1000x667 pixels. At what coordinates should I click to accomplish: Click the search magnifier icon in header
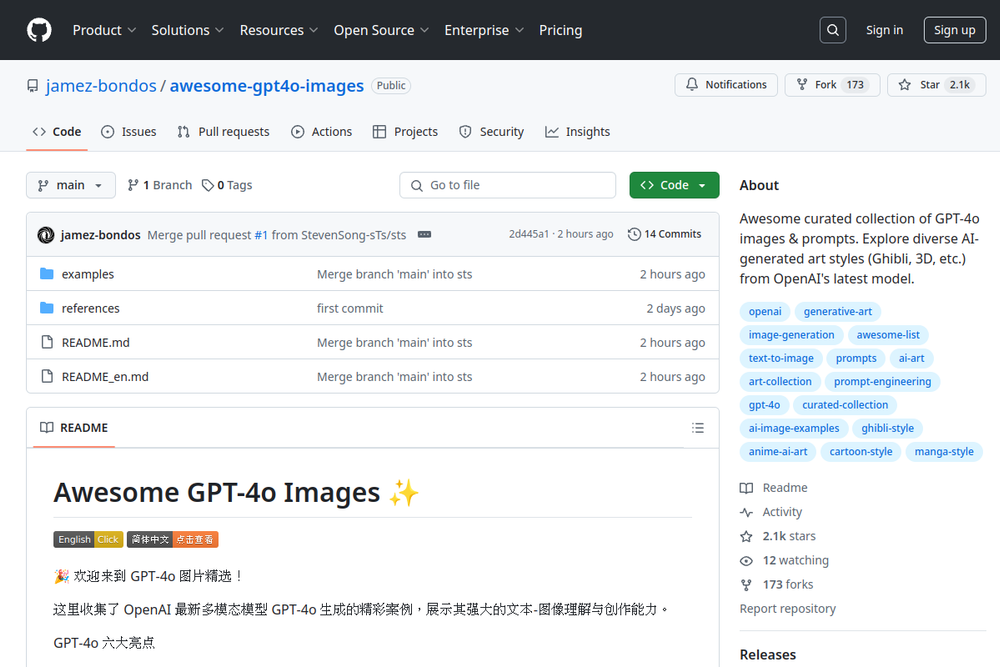tap(833, 30)
